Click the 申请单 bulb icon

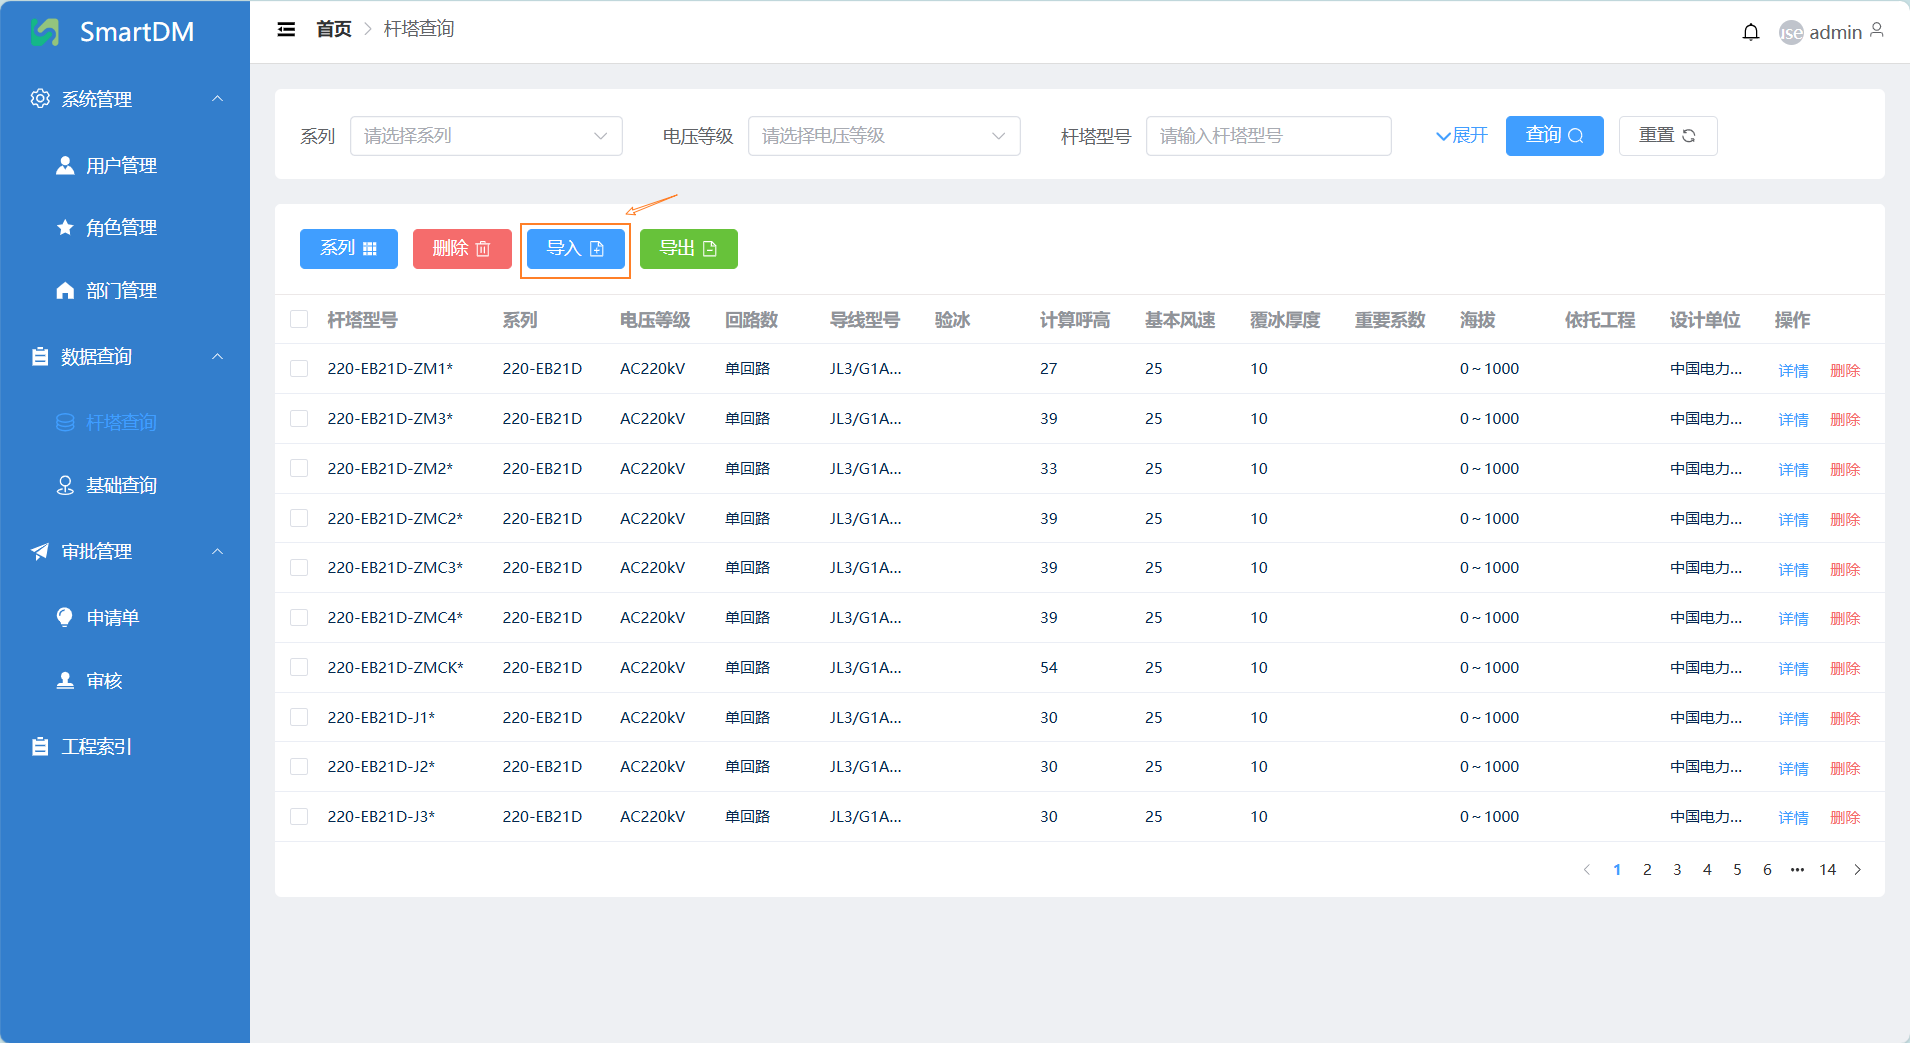(x=65, y=617)
